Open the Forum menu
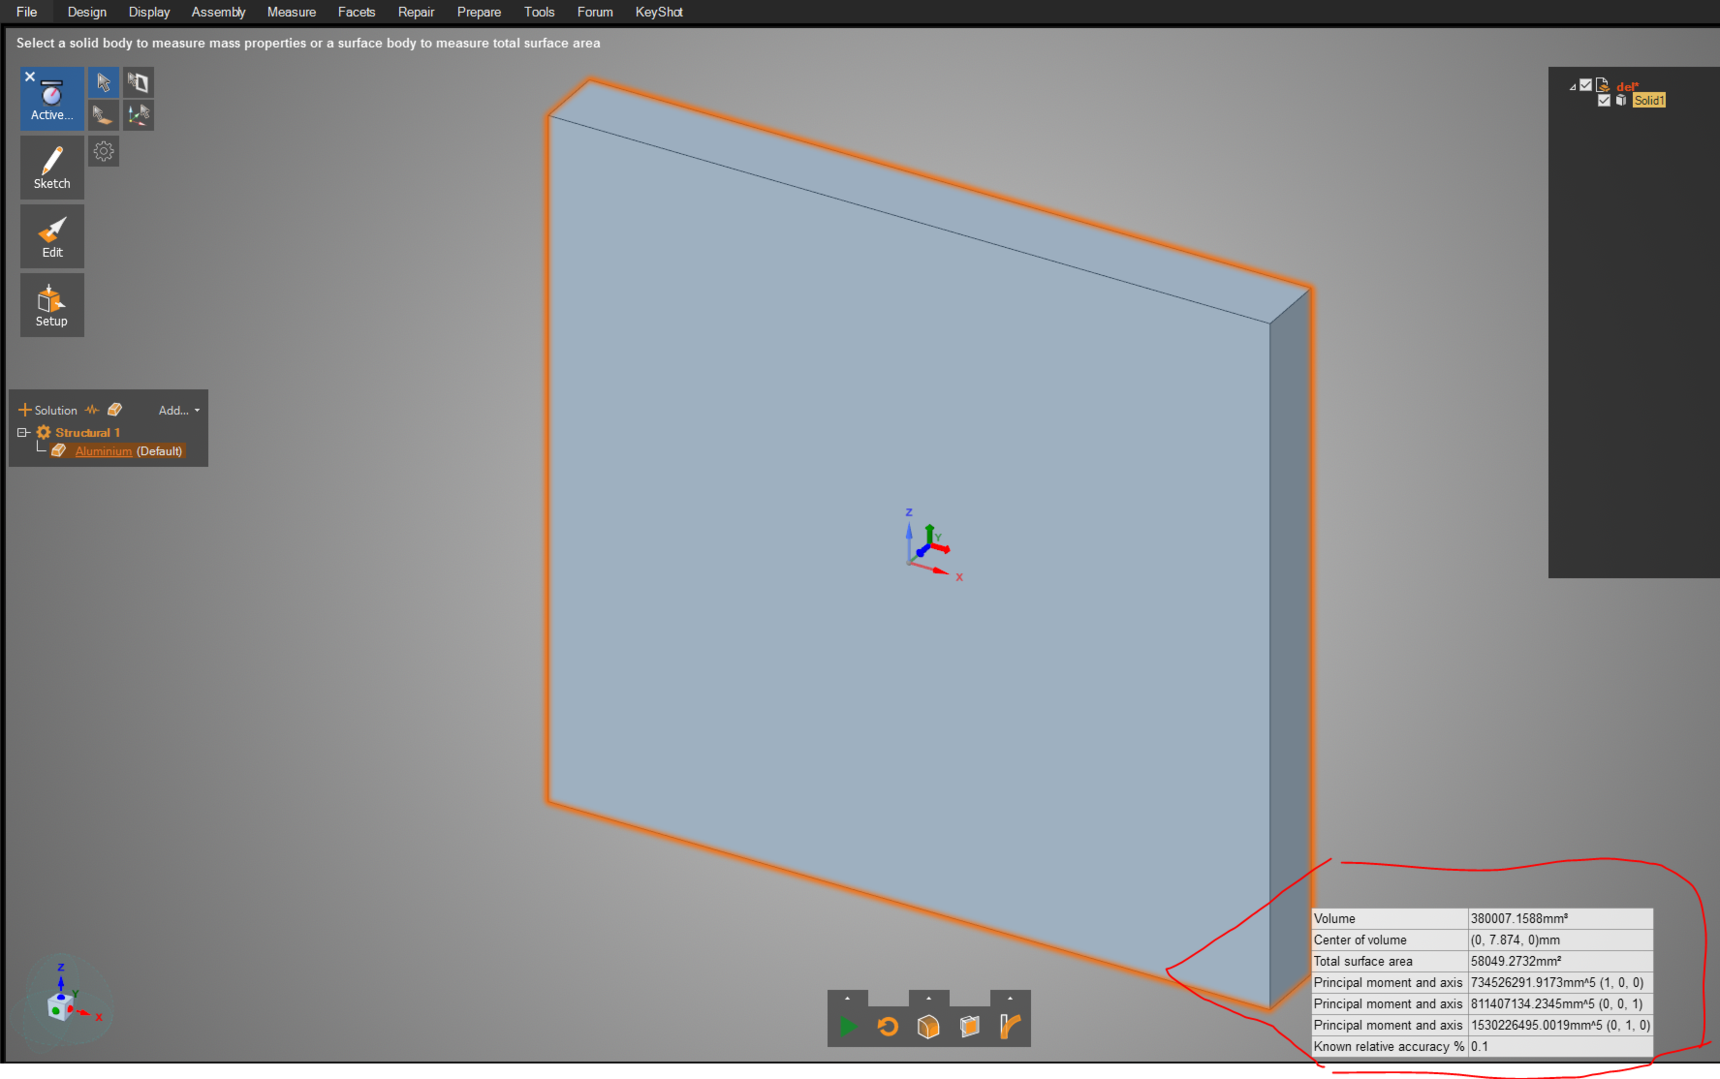The image size is (1720, 1079). pos(595,12)
